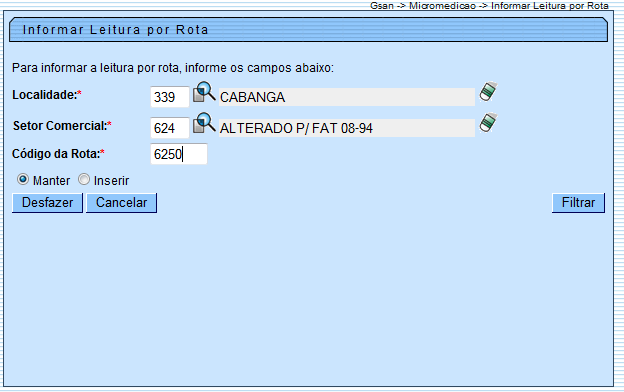Click the Cancelar button
The width and height of the screenshot is (624, 392).
pos(121,203)
